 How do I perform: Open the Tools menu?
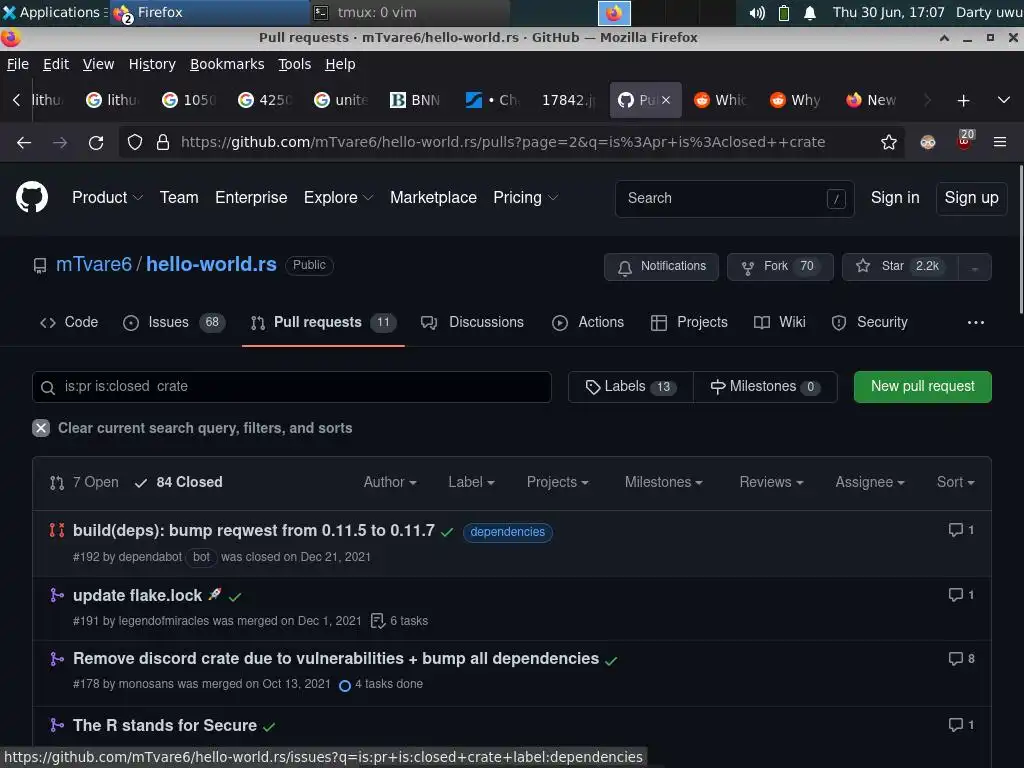pyautogui.click(x=295, y=64)
